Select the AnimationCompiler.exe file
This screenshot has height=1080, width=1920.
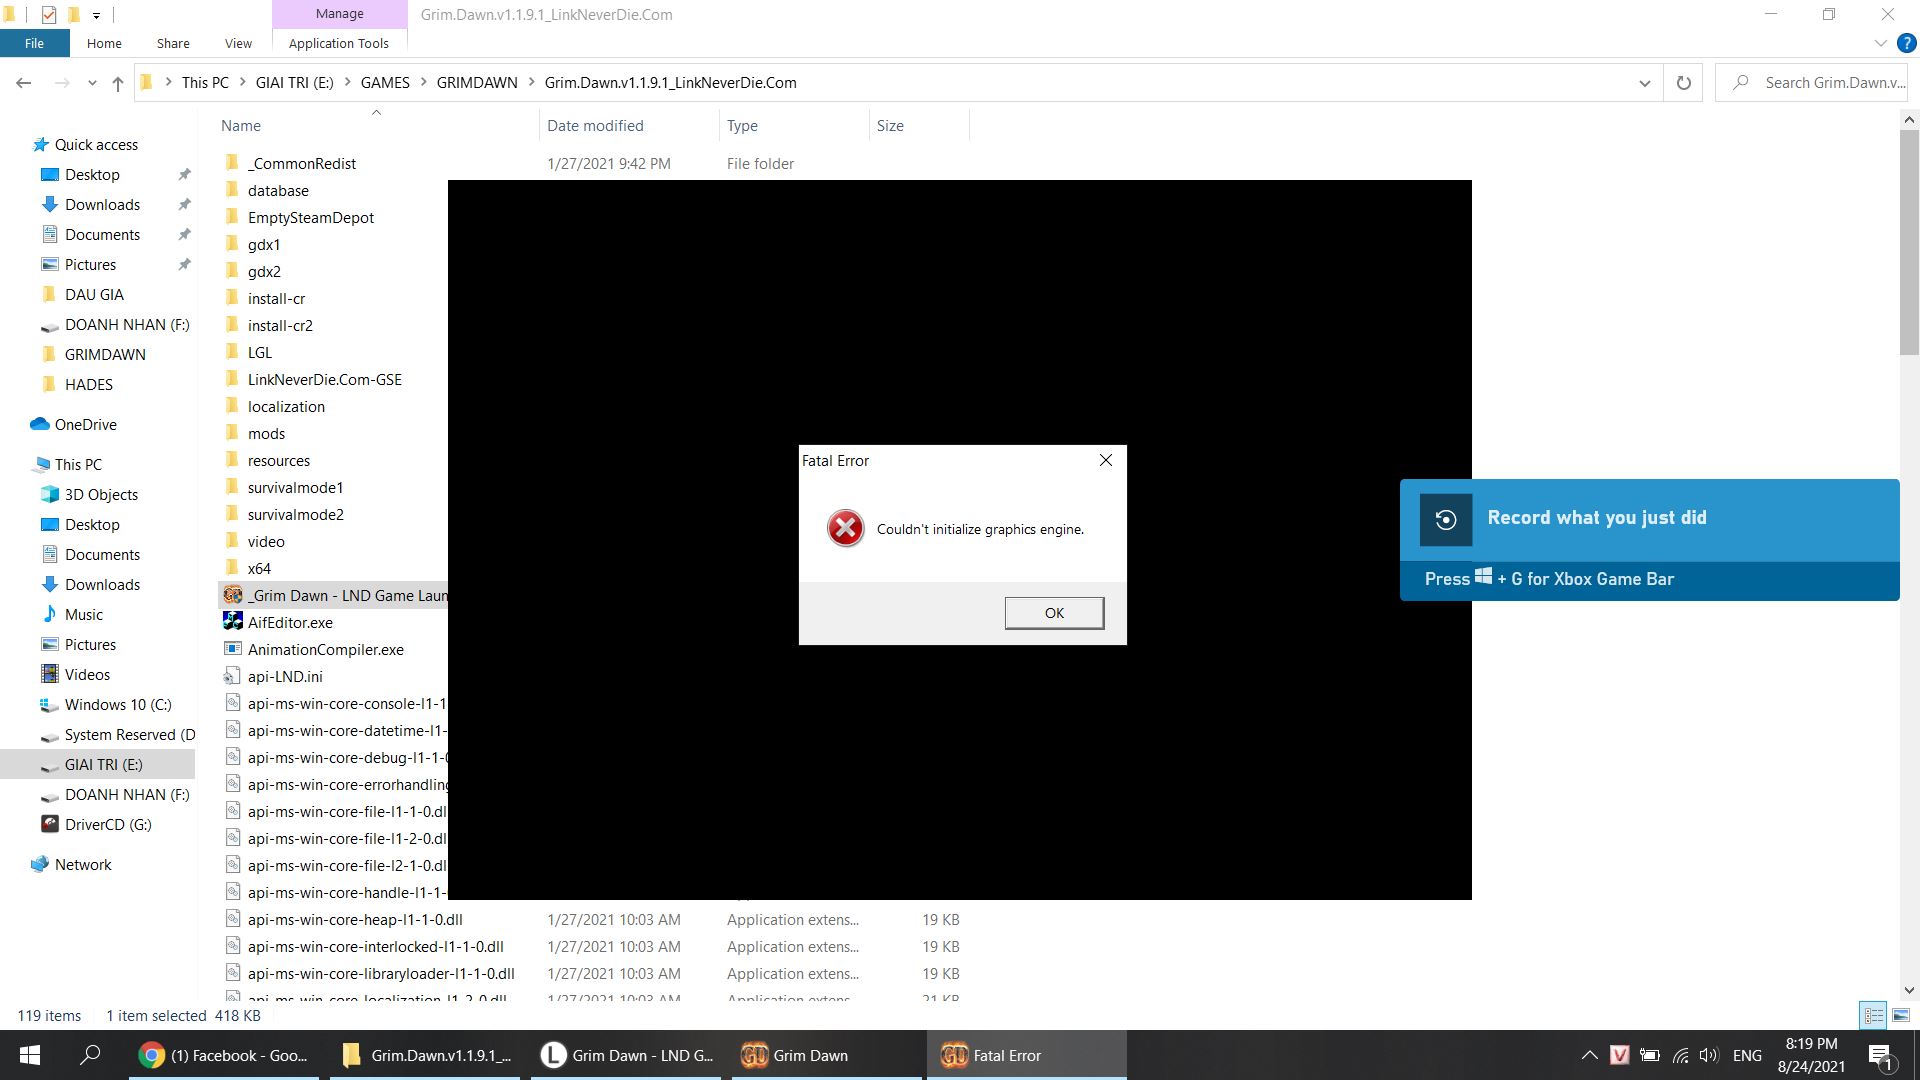326,649
